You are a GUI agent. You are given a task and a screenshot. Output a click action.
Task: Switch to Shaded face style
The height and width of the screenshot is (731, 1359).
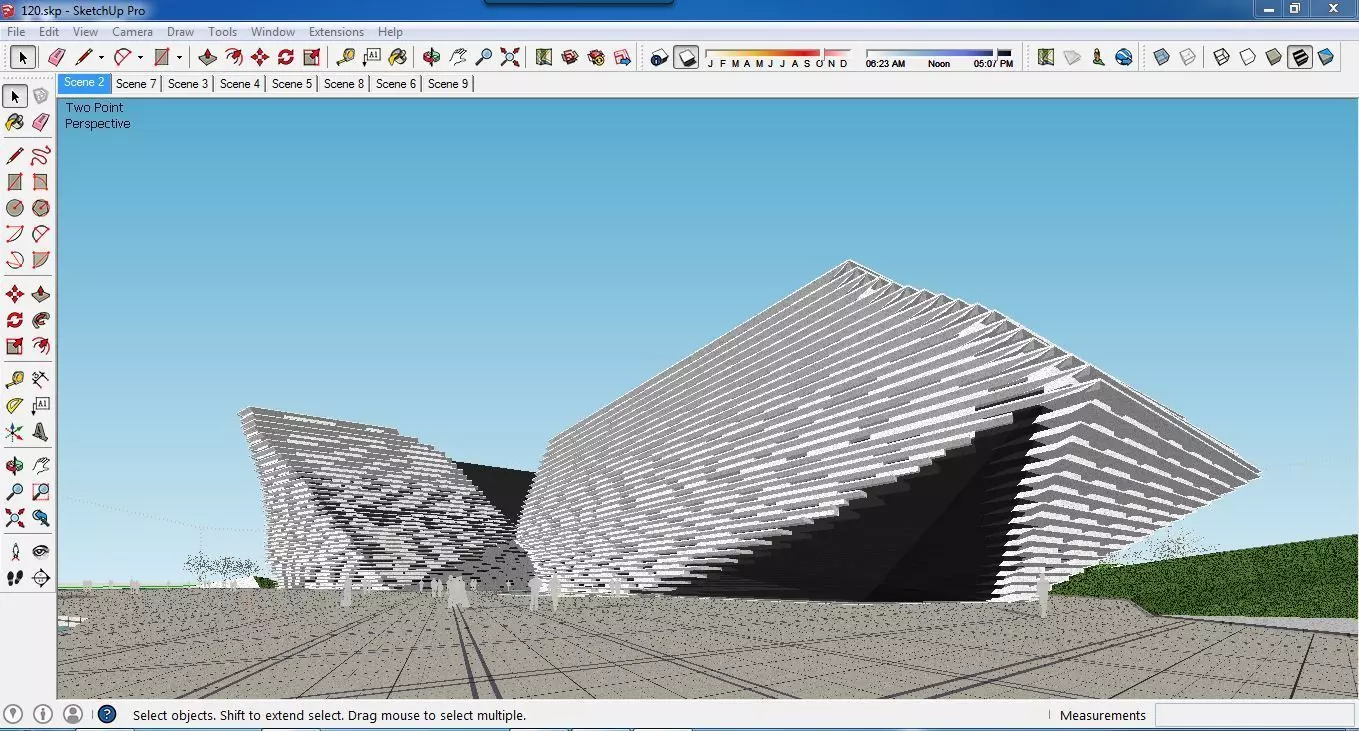coord(1273,57)
